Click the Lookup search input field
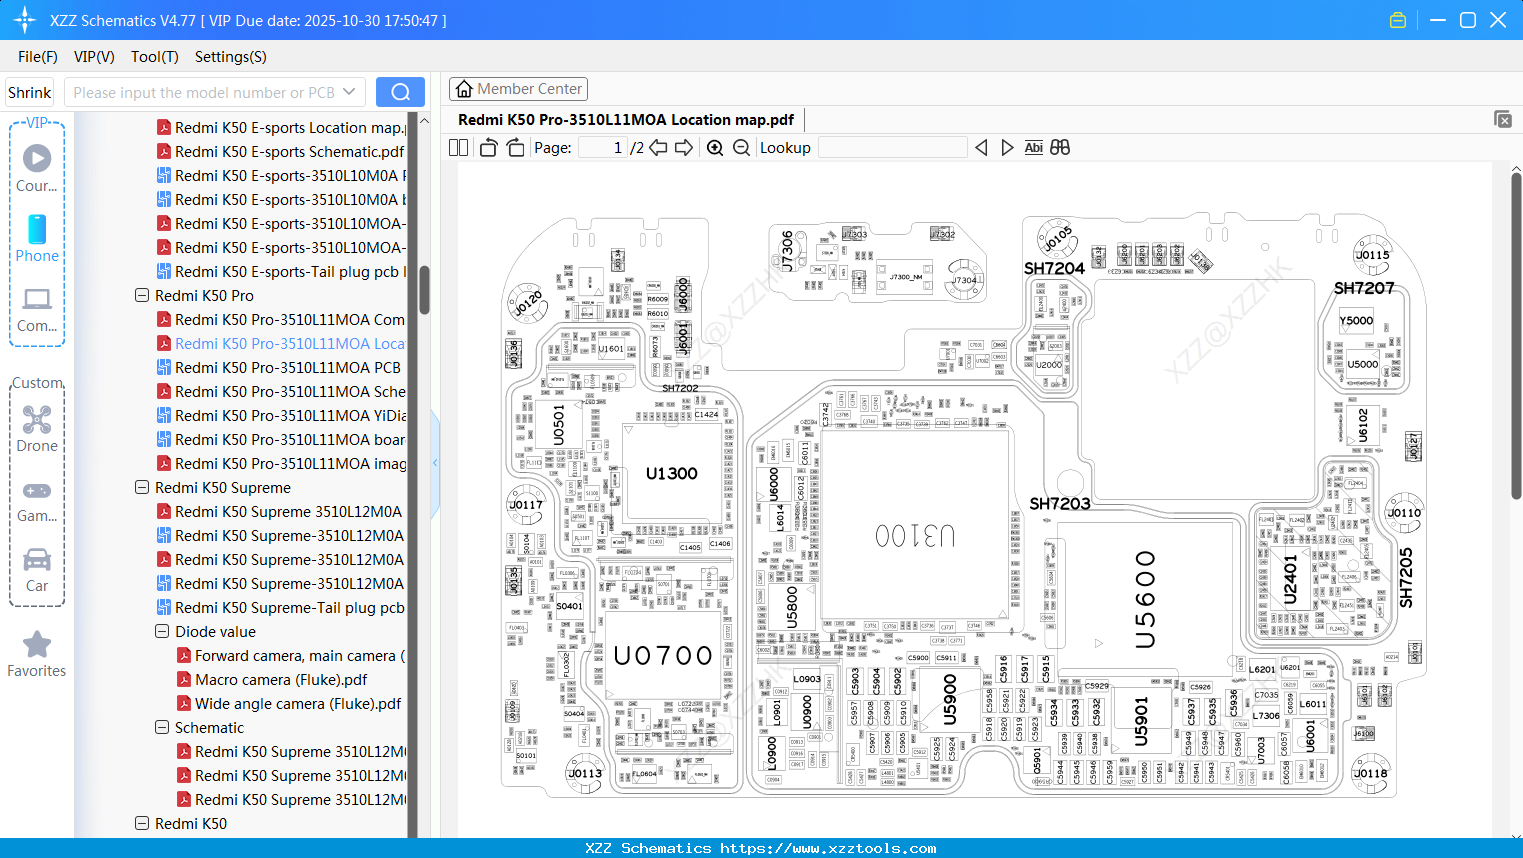The image size is (1523, 858). (892, 147)
